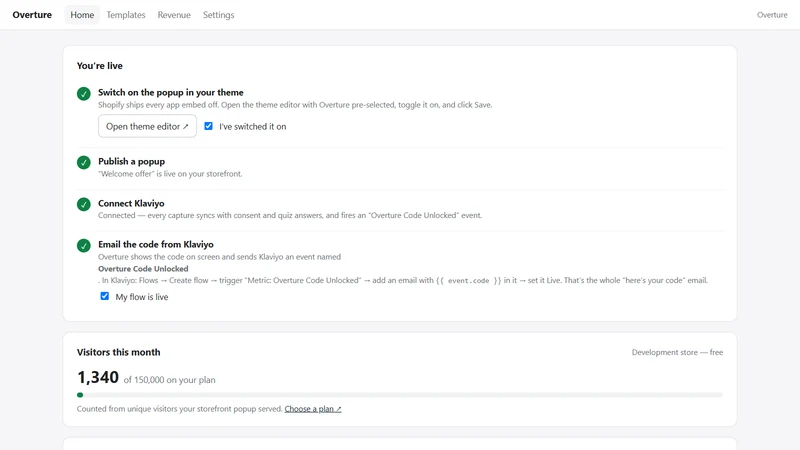800x450 pixels.
Task: Click the visitors usage progress bar
Action: tap(400, 395)
